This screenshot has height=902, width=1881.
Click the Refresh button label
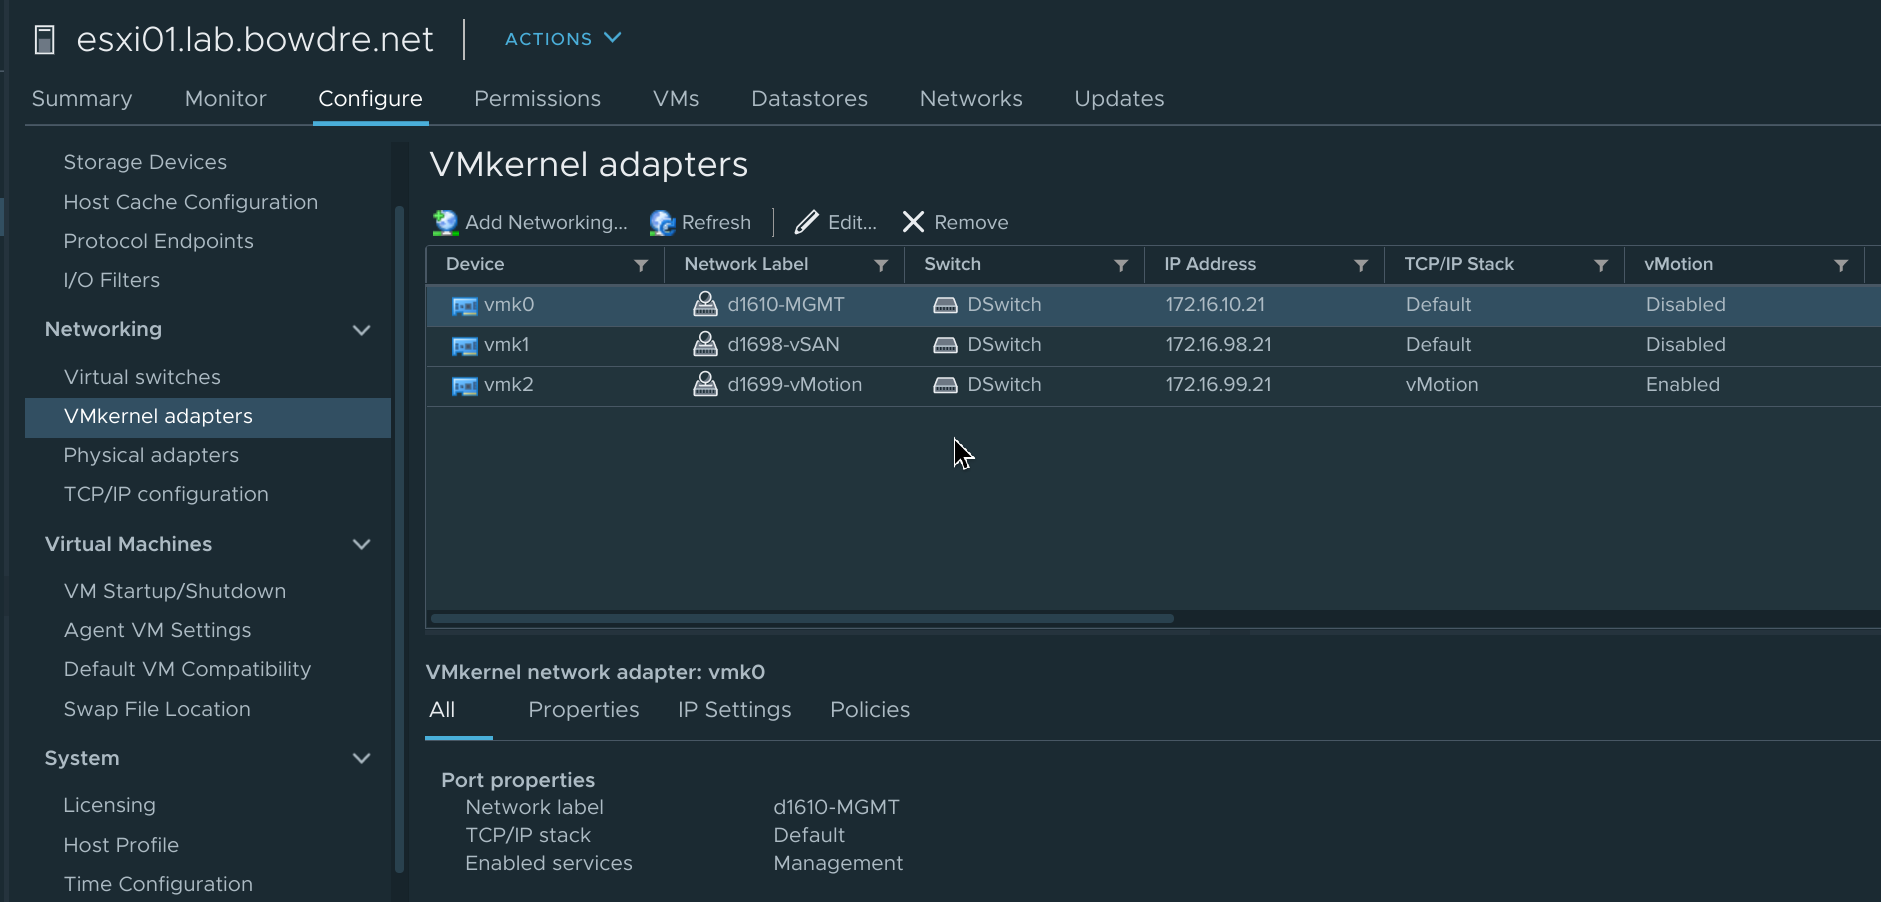pos(716,222)
